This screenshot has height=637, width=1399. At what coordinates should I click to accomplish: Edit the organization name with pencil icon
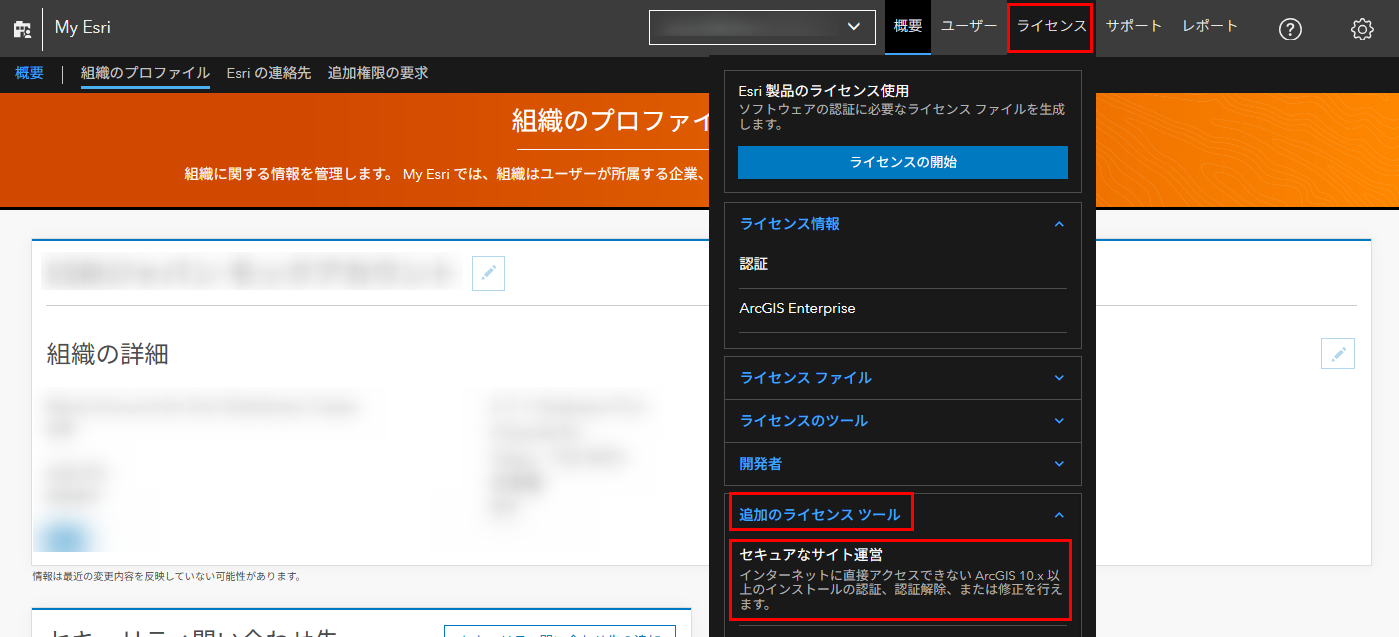point(488,273)
